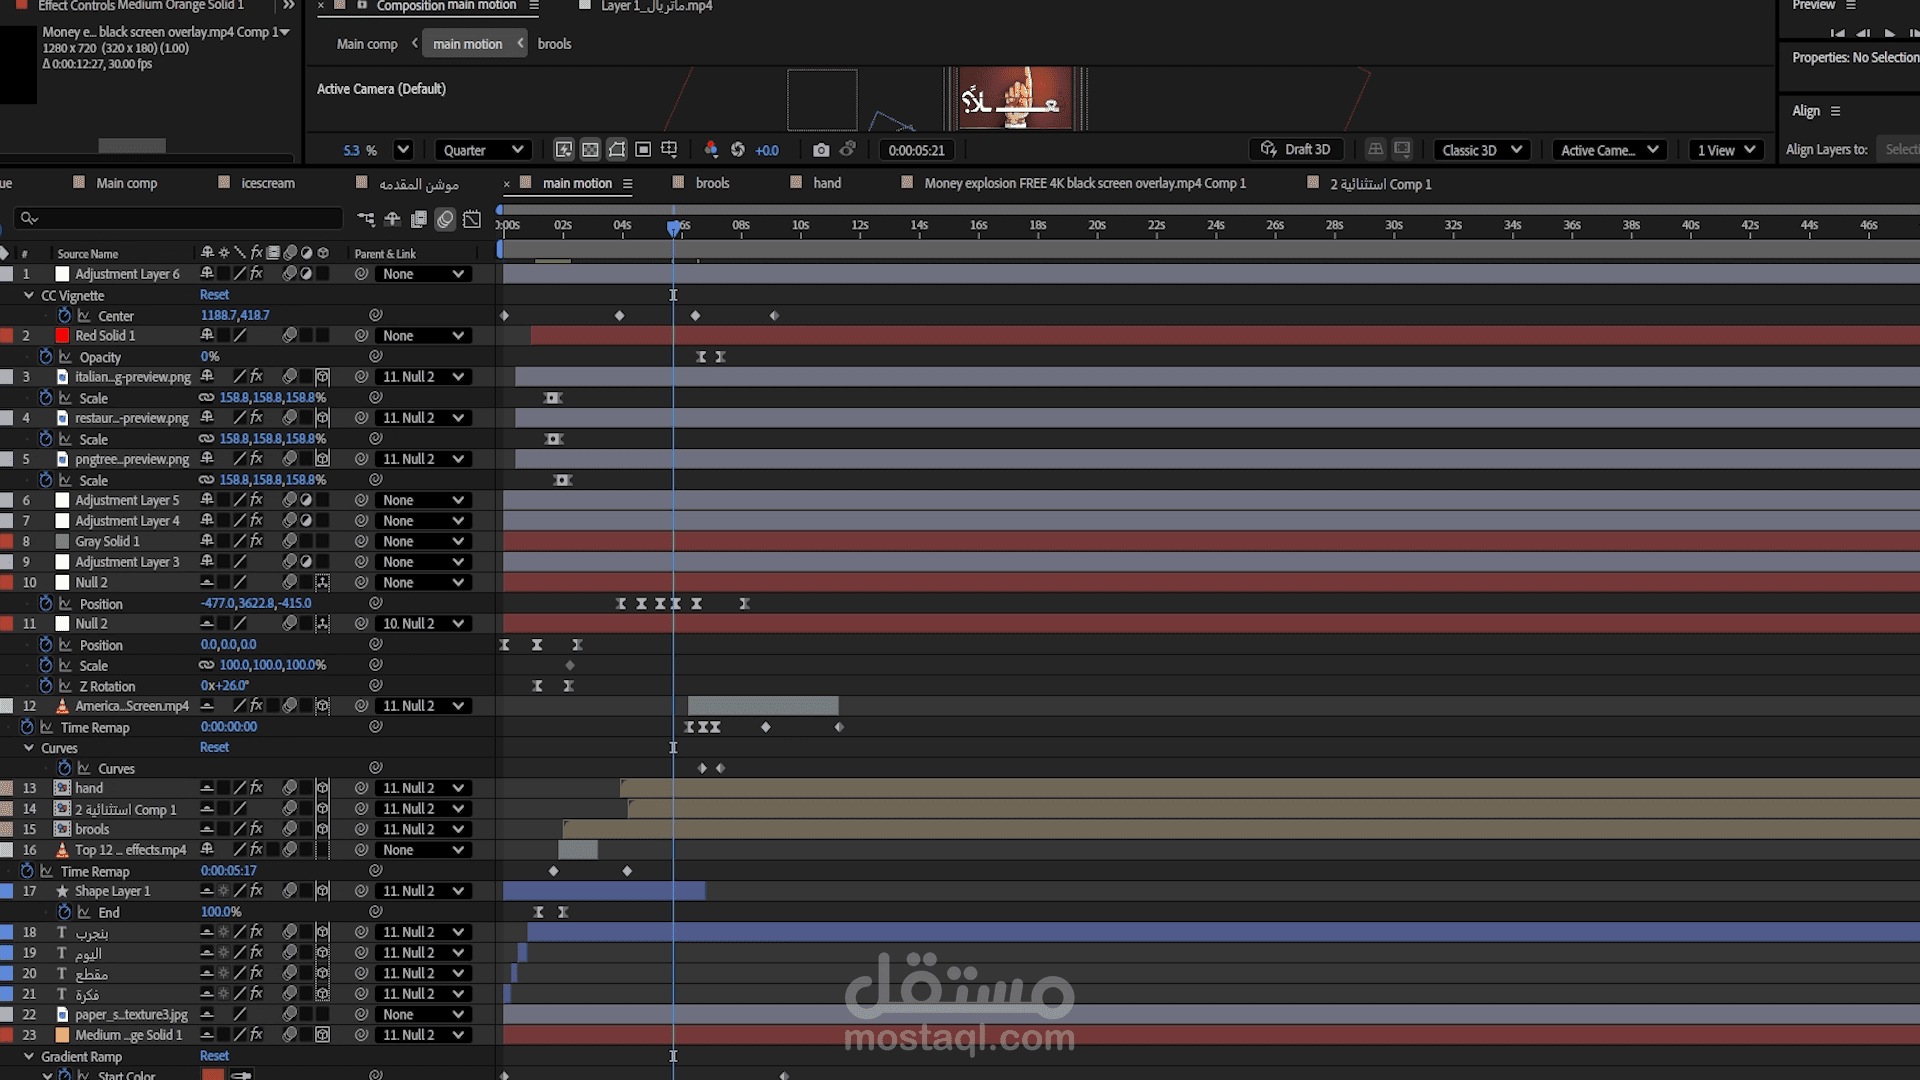This screenshot has height=1080, width=1920.
Task: Switch to the brools timeline tab
Action: click(712, 183)
